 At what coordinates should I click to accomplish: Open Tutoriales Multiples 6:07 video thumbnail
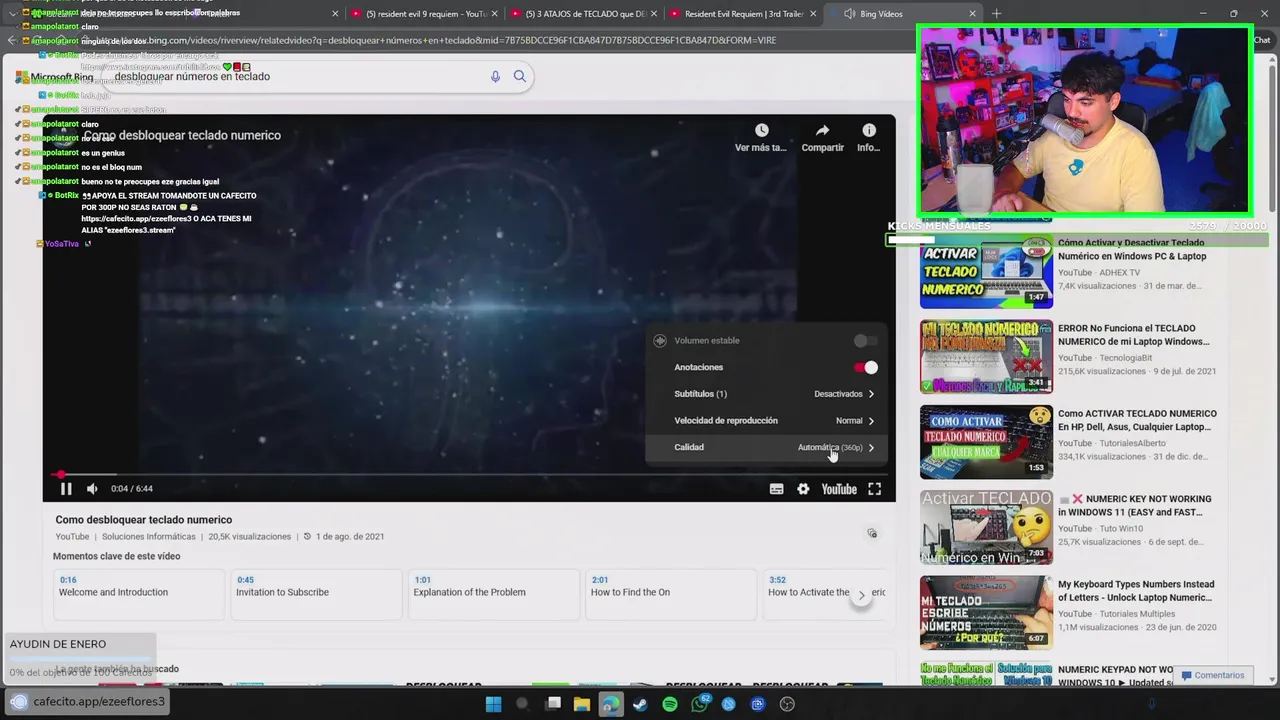tap(986, 613)
